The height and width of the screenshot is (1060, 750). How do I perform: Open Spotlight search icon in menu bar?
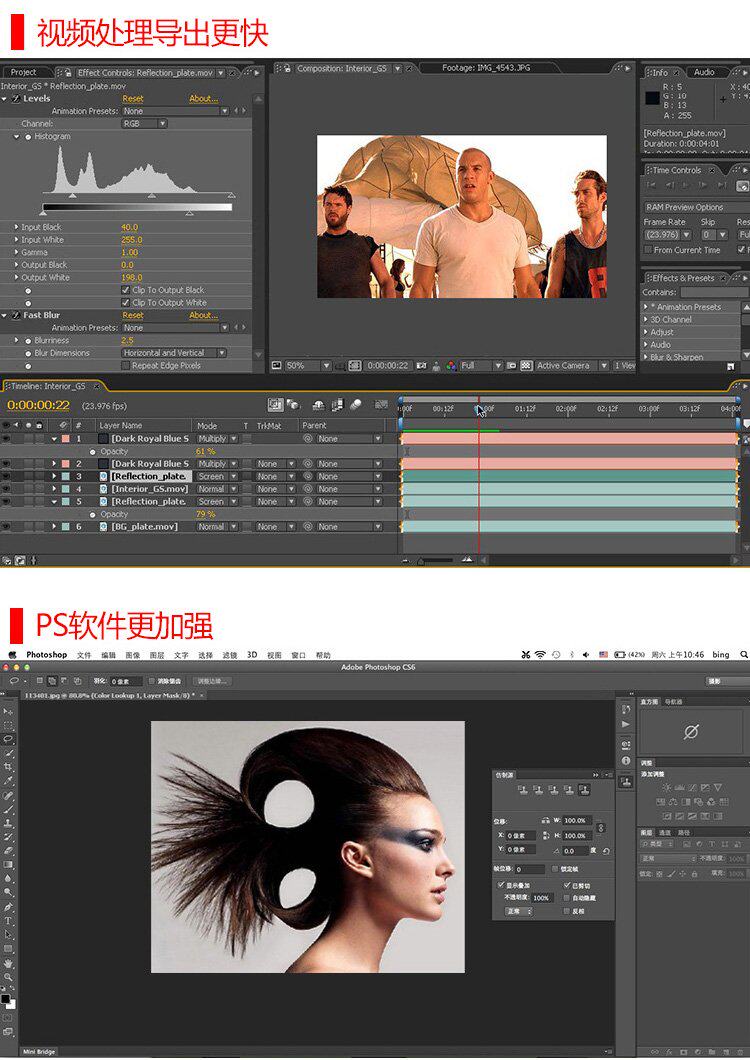tap(743, 655)
